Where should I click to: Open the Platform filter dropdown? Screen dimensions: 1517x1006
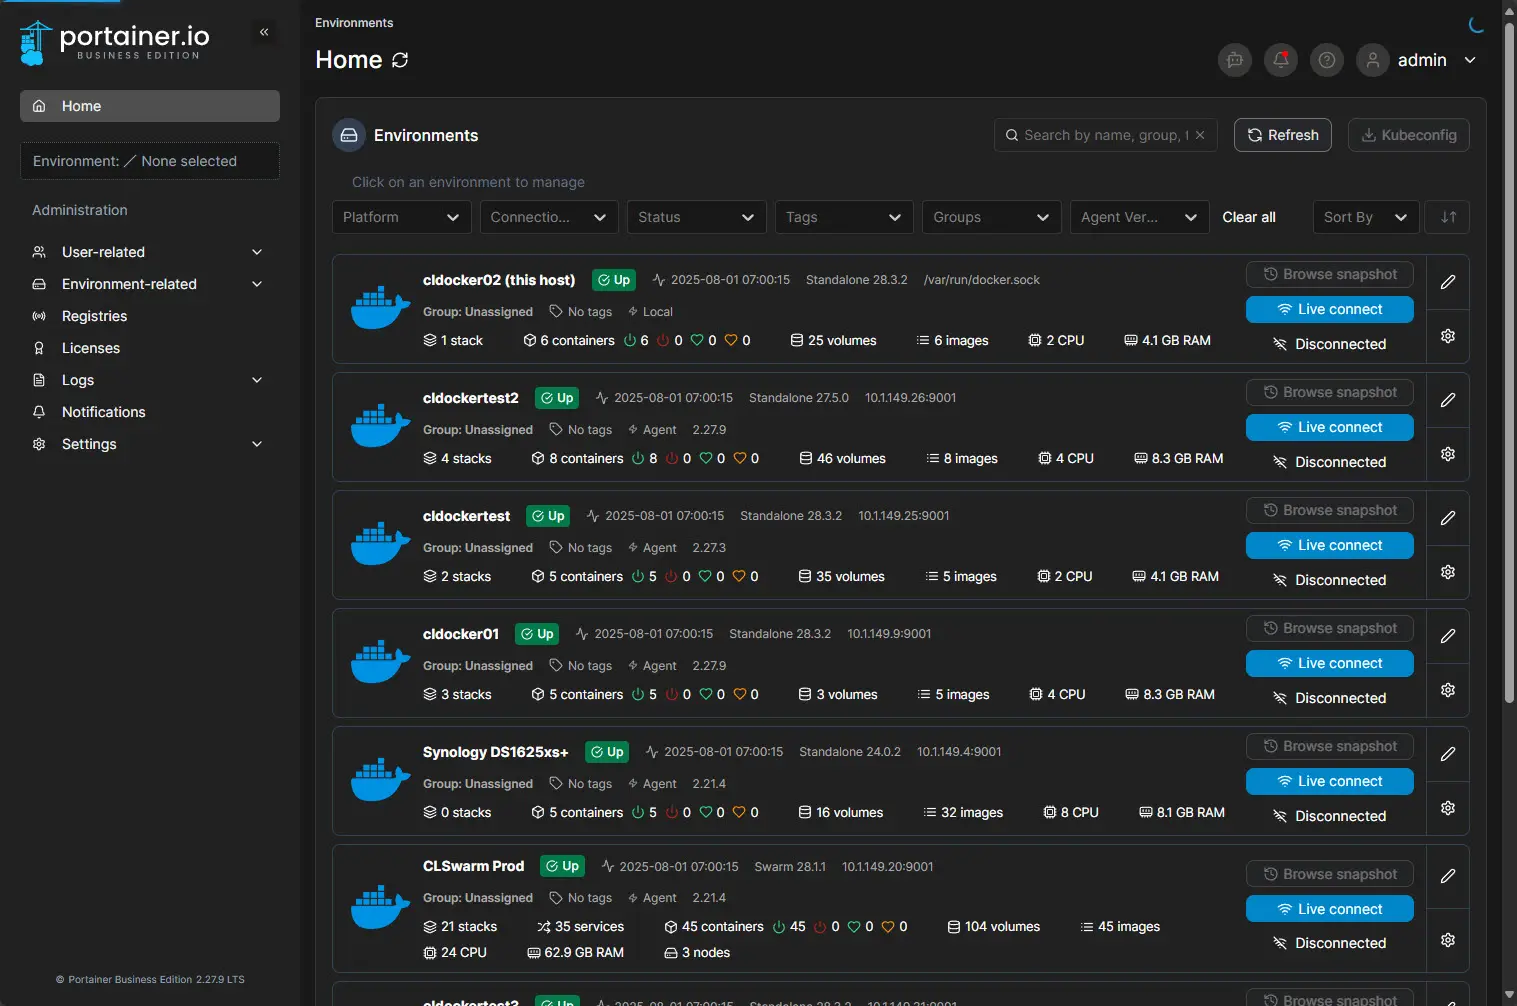401,217
